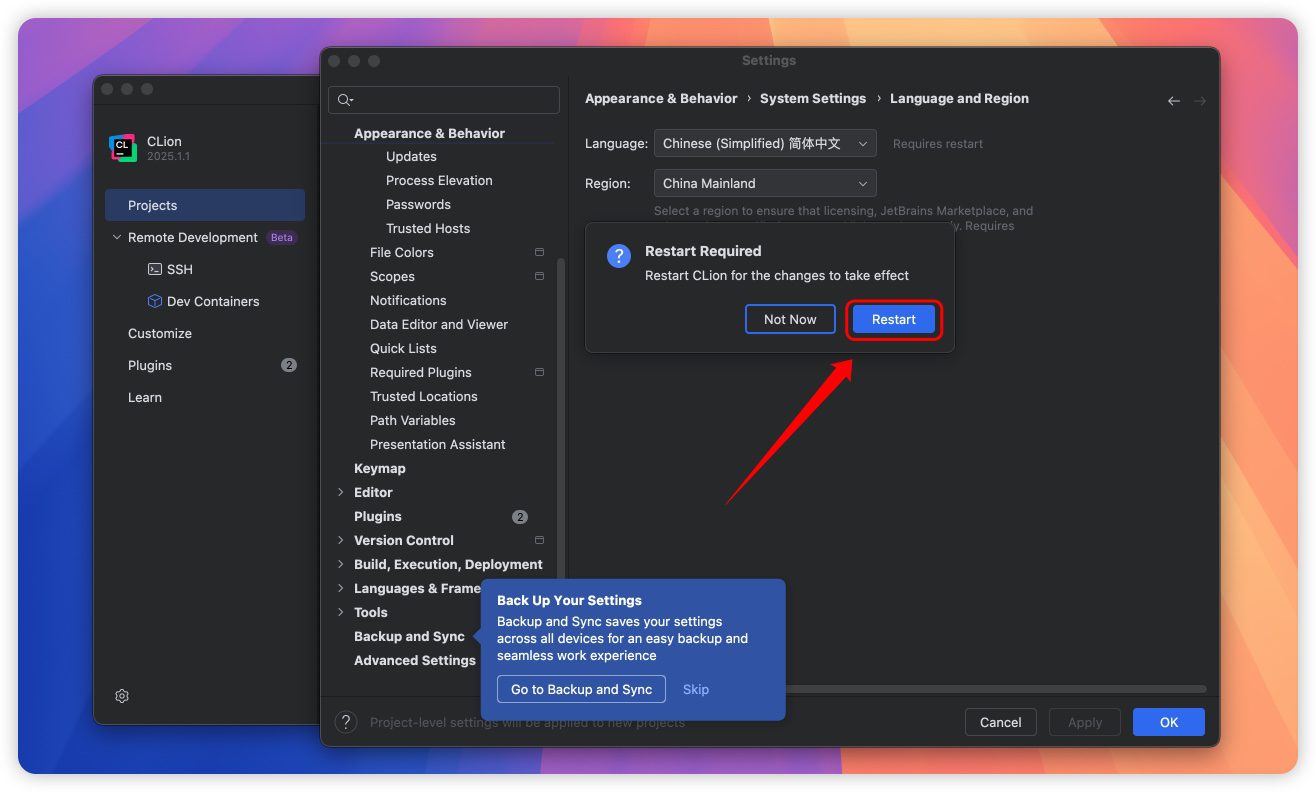Image resolution: width=1316 pixels, height=792 pixels.
Task: Open the Language dropdown
Action: tap(765, 144)
